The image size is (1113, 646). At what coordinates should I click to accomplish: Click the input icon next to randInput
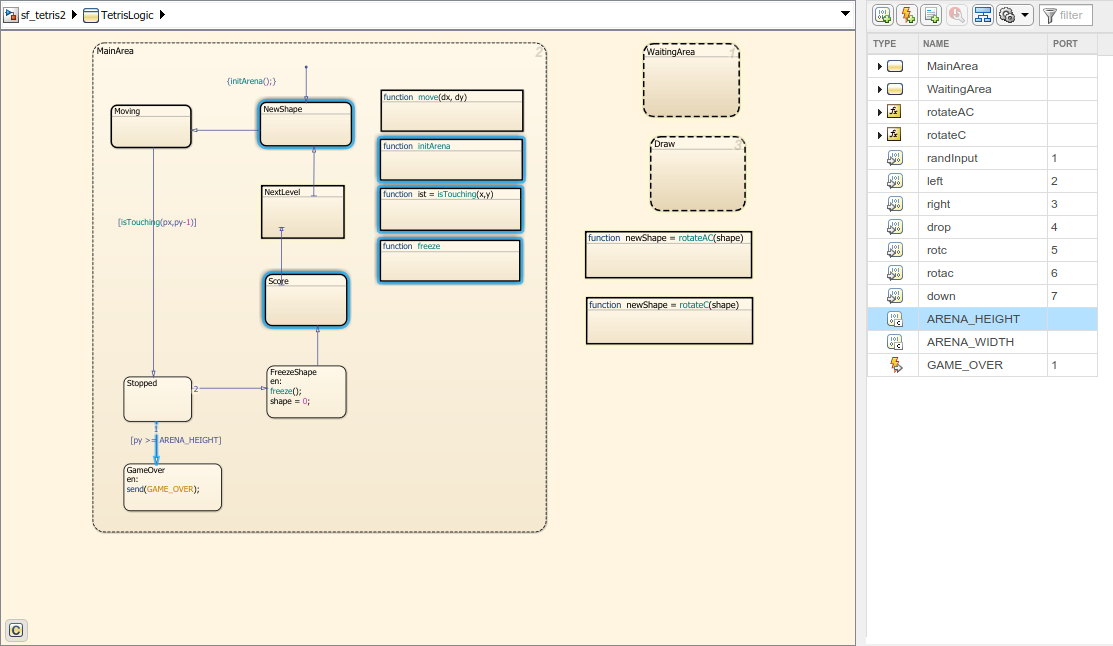pyautogui.click(x=892, y=158)
